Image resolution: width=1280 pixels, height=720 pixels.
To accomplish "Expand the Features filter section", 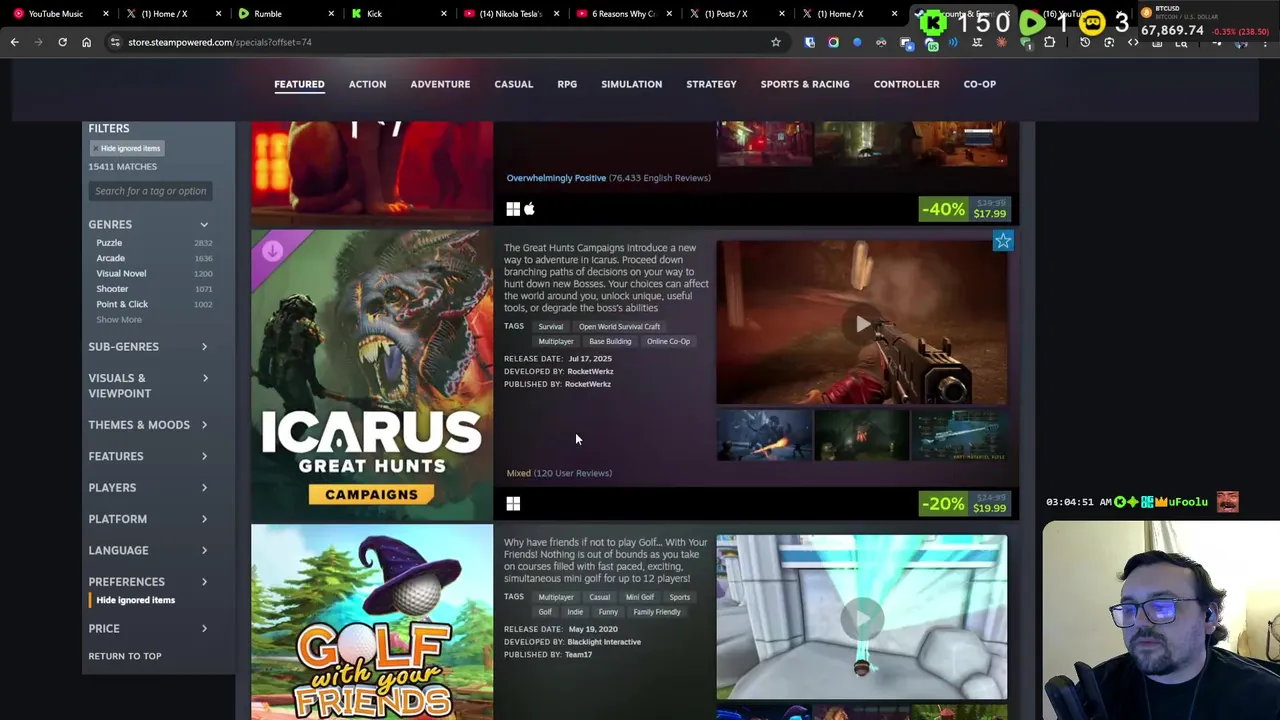I will pyautogui.click(x=148, y=456).
